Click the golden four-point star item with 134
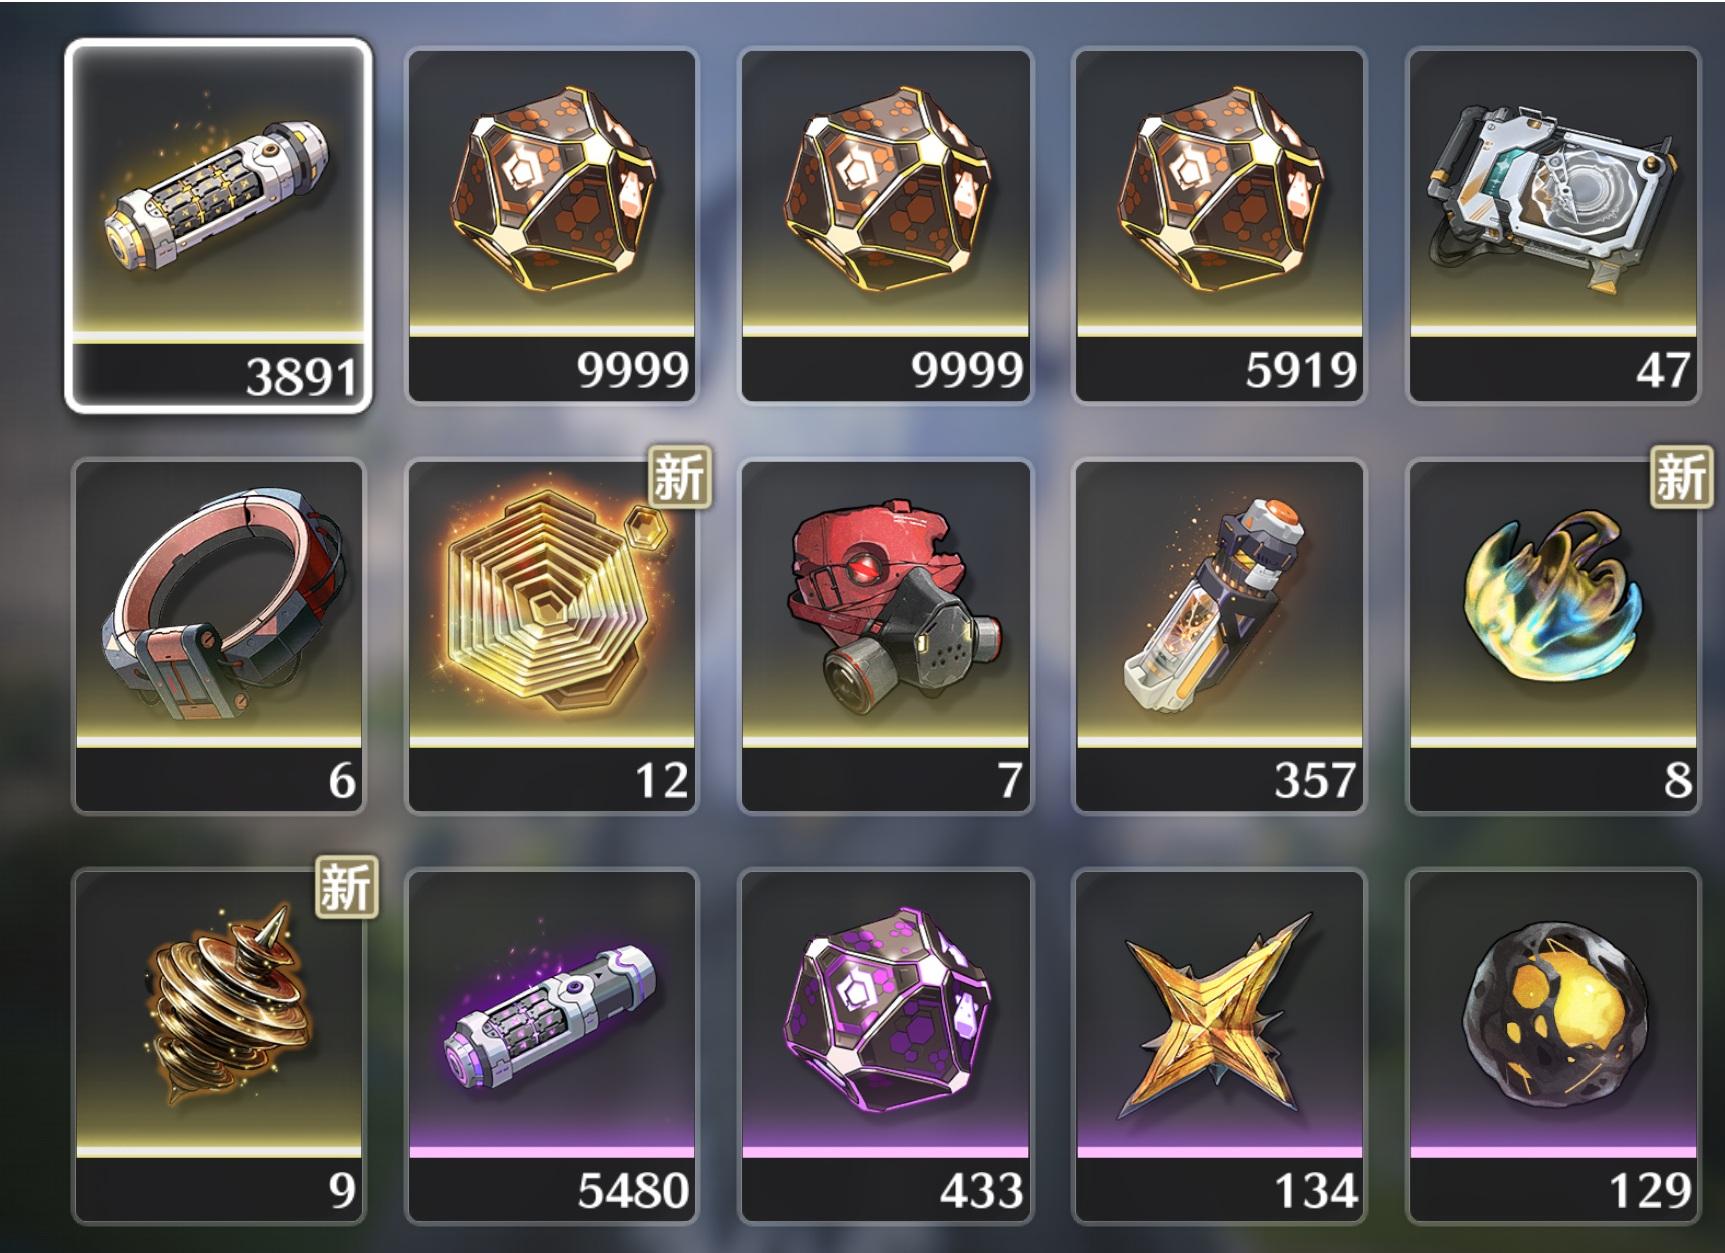The height and width of the screenshot is (1253, 1725). pyautogui.click(x=1218, y=1046)
